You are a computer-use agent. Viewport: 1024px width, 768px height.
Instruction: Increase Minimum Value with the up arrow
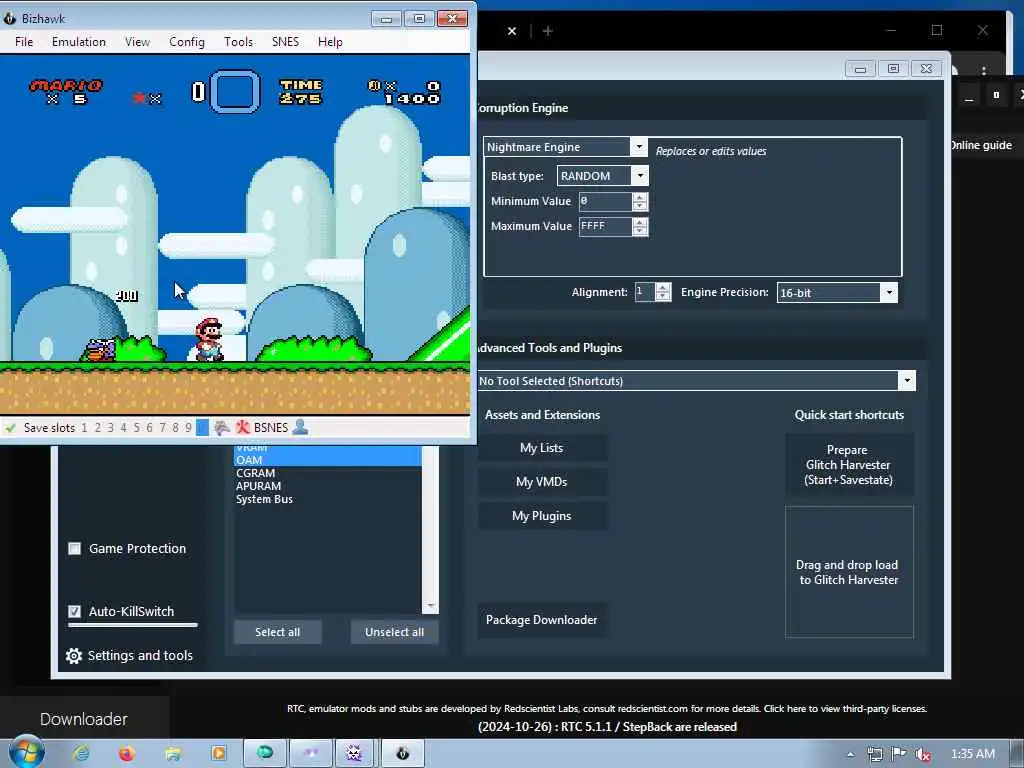click(640, 197)
